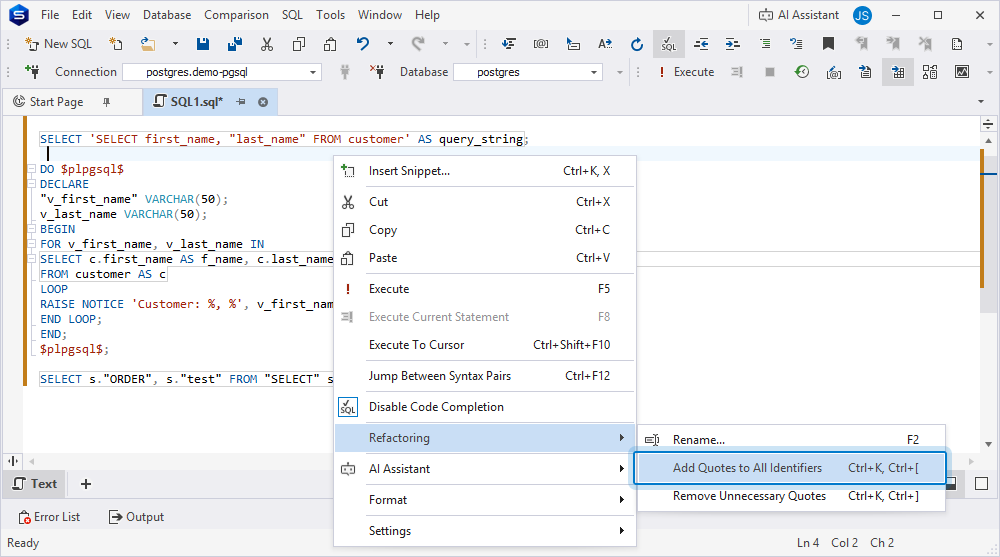This screenshot has height=557, width=1000.
Task: Toggle the bookmark icon in toolbar
Action: coord(828,44)
